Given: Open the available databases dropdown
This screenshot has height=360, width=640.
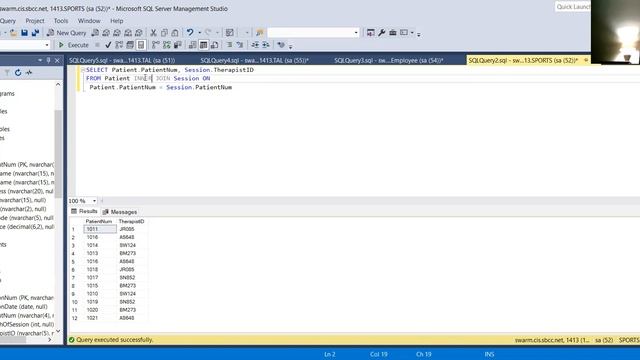Looking at the screenshot, I should pyautogui.click(x=47, y=45).
